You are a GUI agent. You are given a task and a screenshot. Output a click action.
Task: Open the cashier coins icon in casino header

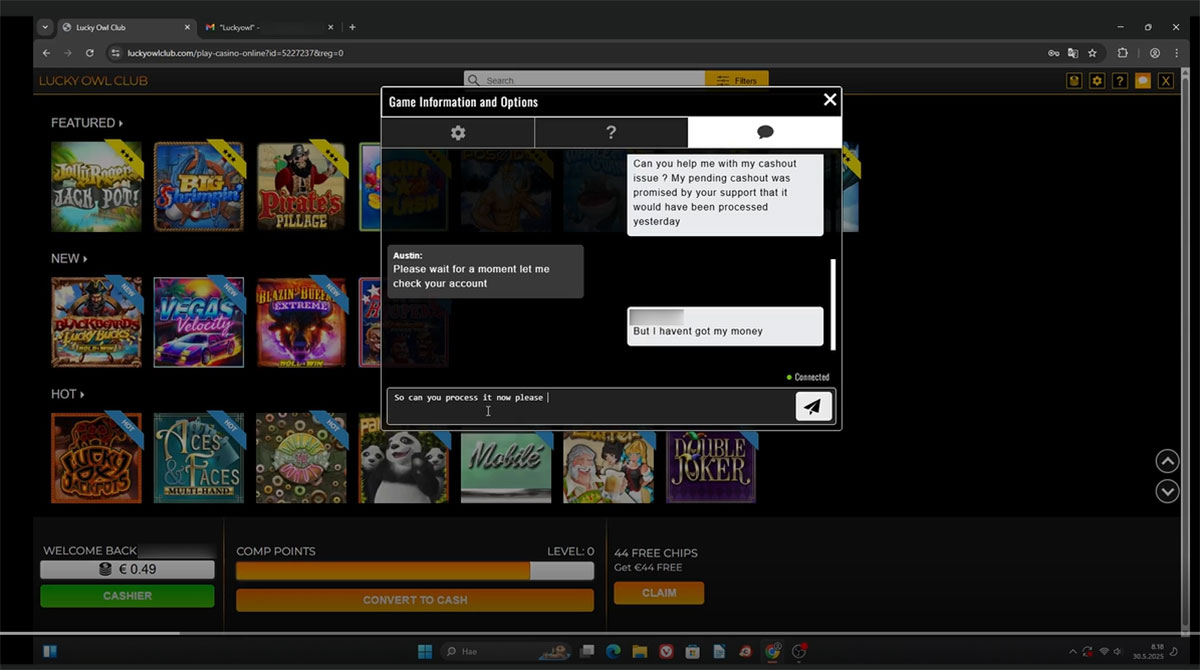coord(1075,81)
